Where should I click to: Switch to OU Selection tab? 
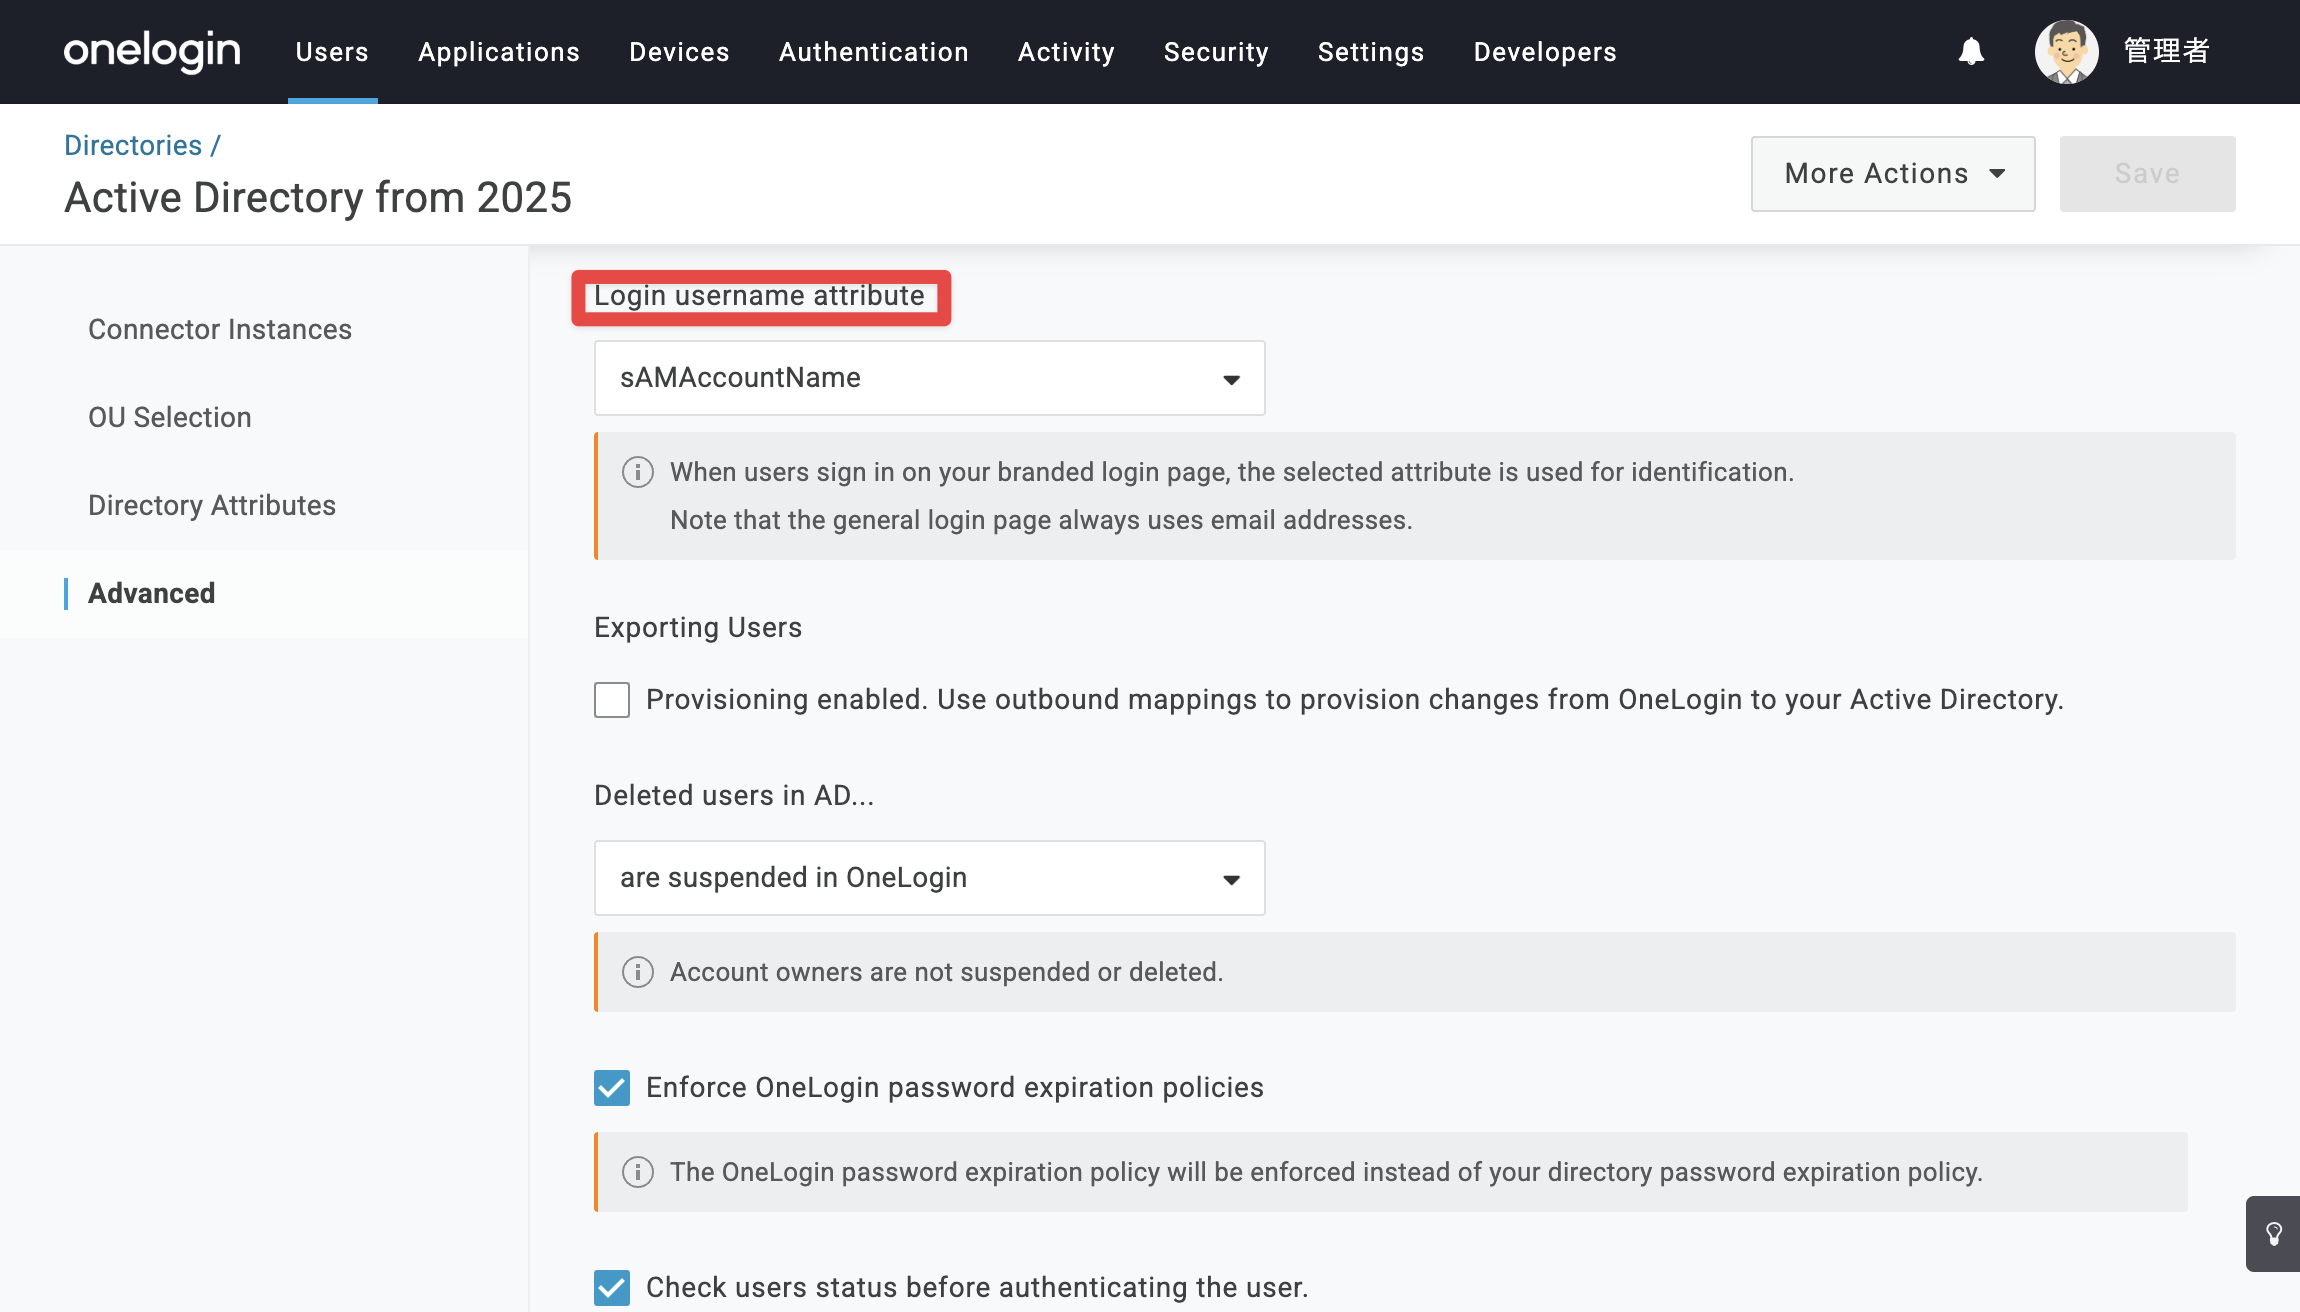point(170,418)
